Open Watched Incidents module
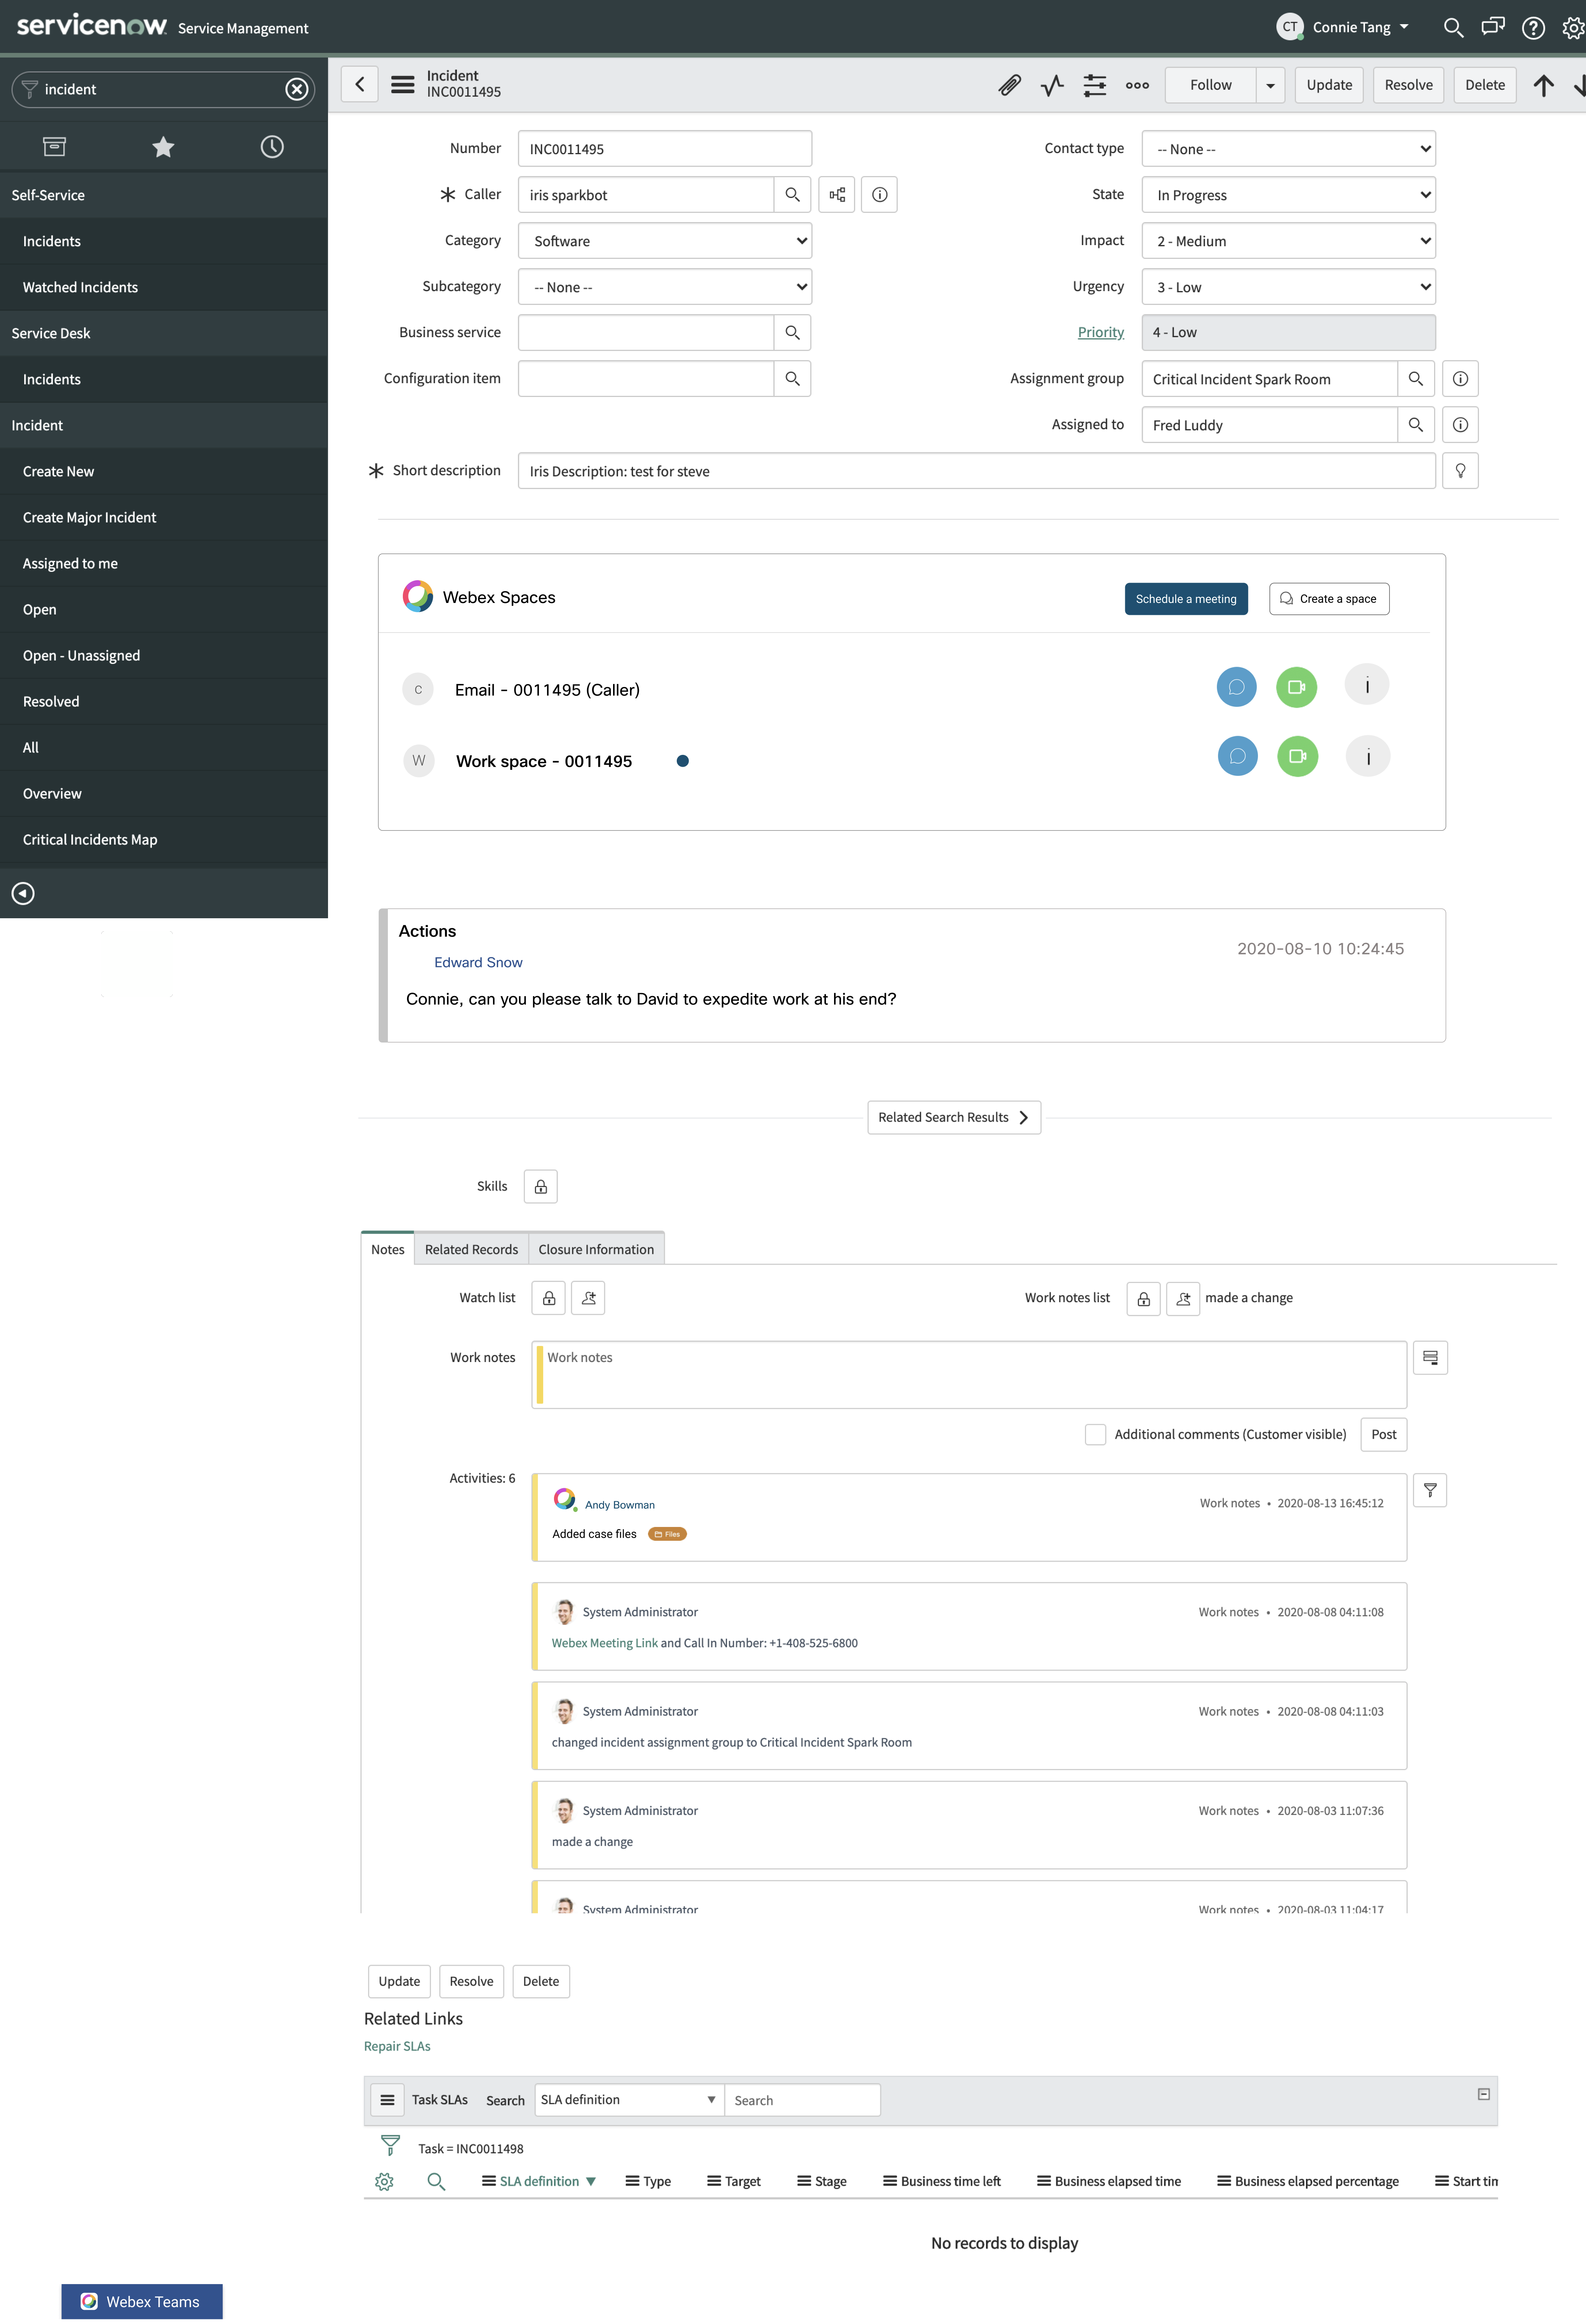Viewport: 1586px width, 2324px height. pos(164,288)
